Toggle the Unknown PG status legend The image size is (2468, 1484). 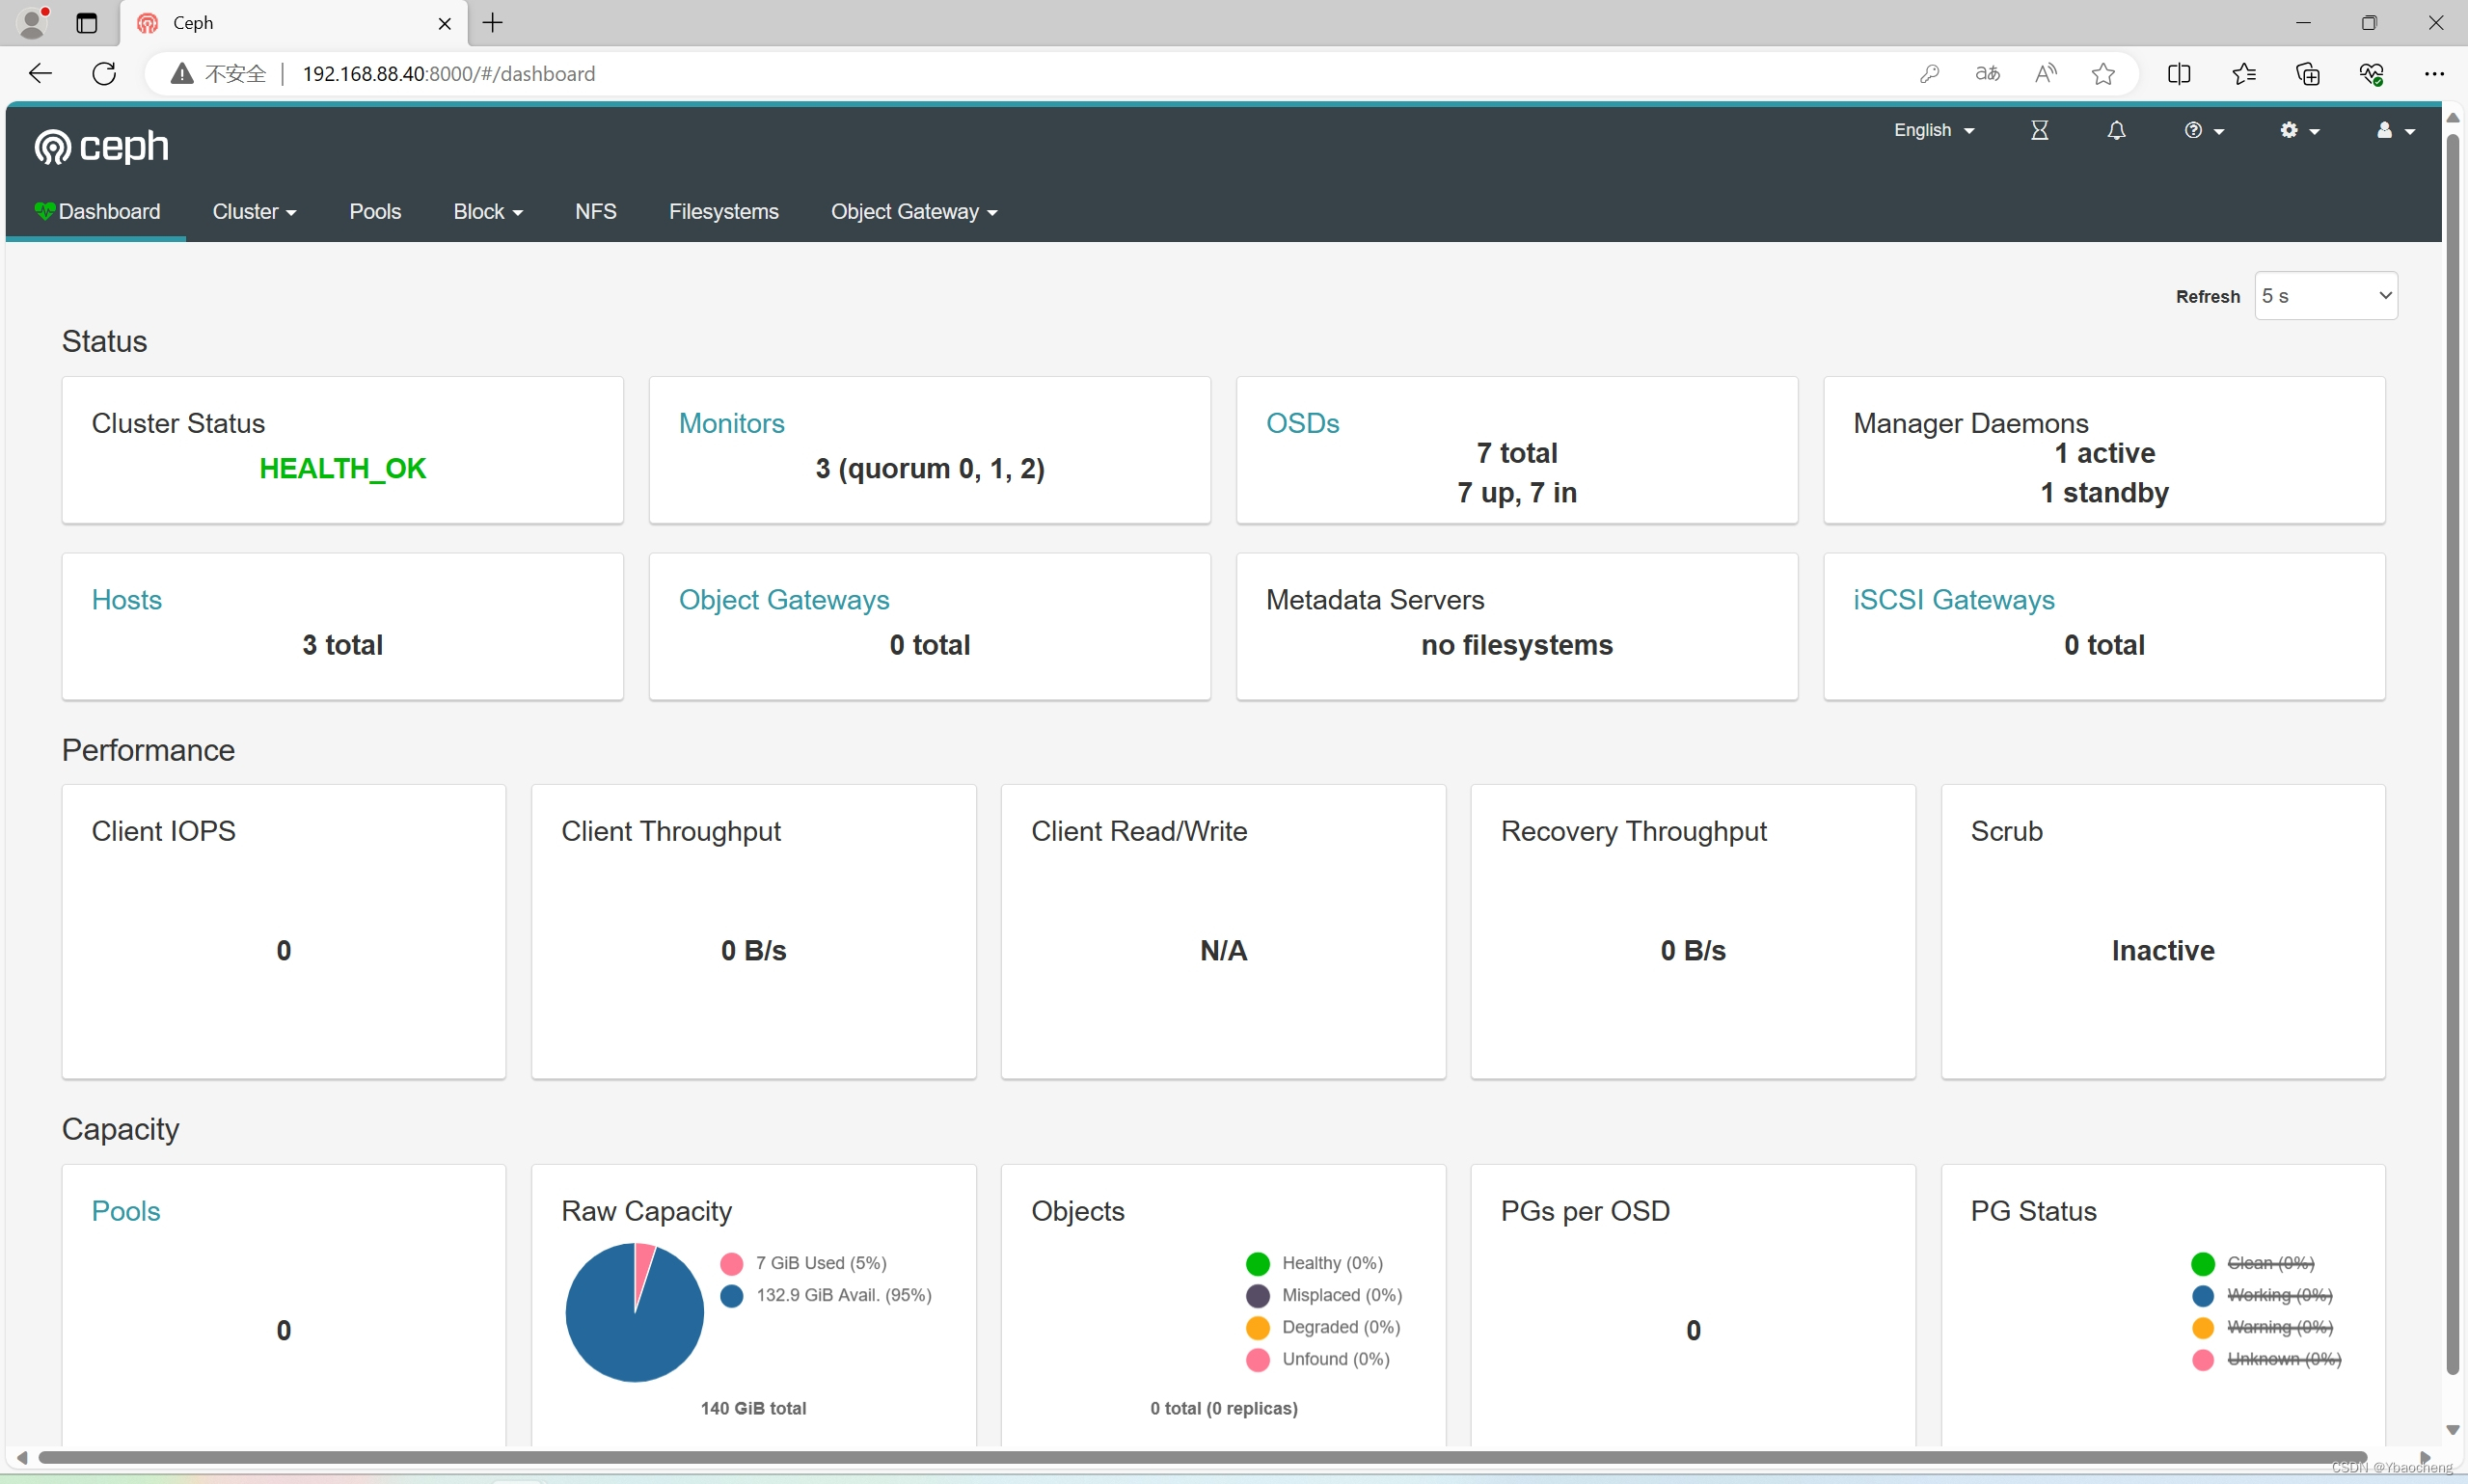pos(2266,1360)
